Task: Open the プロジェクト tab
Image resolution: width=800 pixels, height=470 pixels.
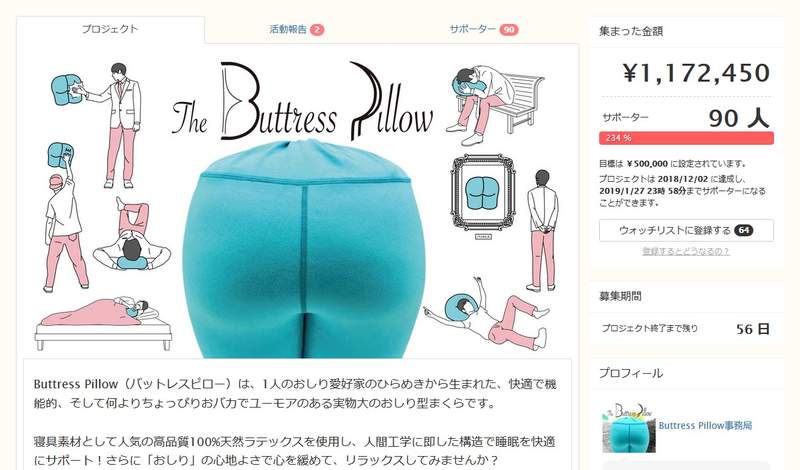Action: tap(110, 29)
